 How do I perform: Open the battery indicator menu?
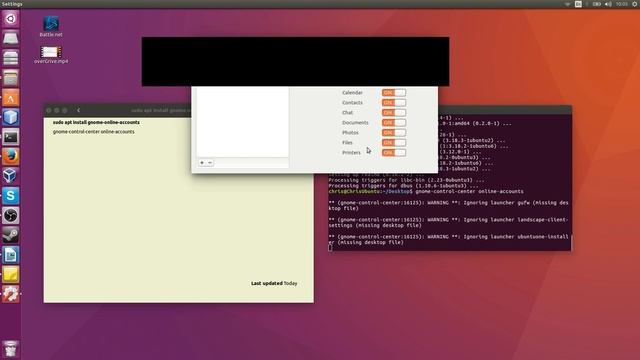597,4
